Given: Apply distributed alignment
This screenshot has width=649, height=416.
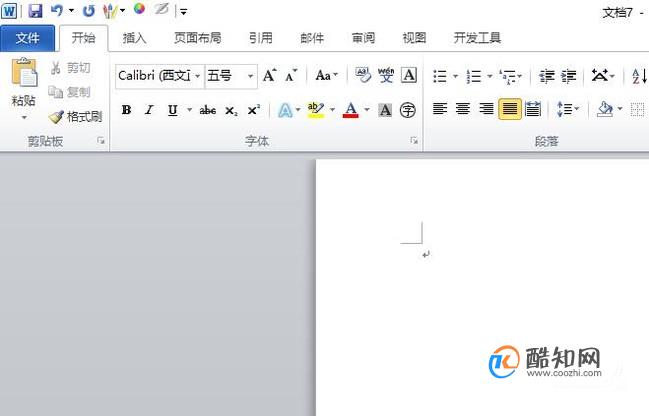Looking at the screenshot, I should coord(533,109).
